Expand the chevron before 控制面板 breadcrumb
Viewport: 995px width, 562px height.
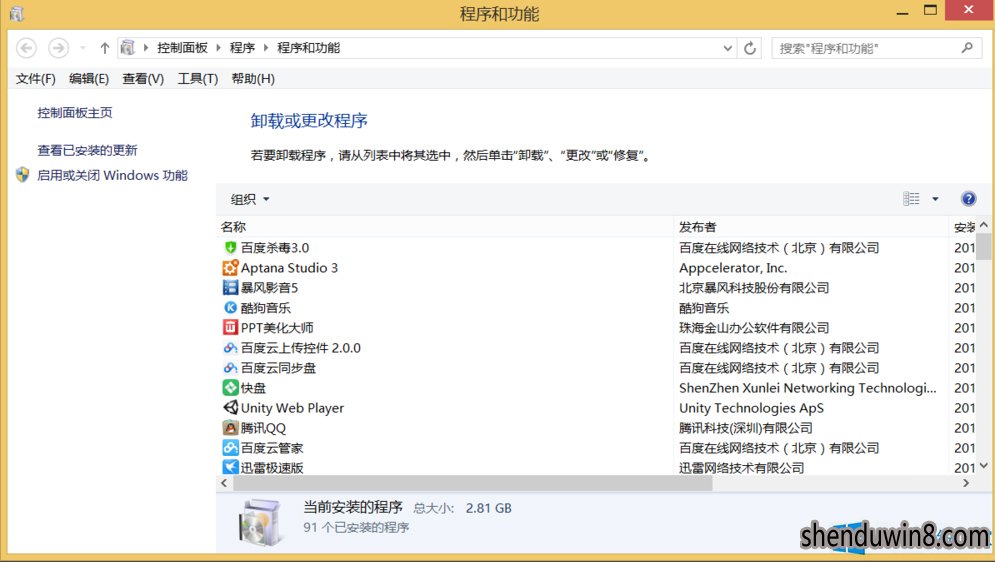click(x=145, y=48)
